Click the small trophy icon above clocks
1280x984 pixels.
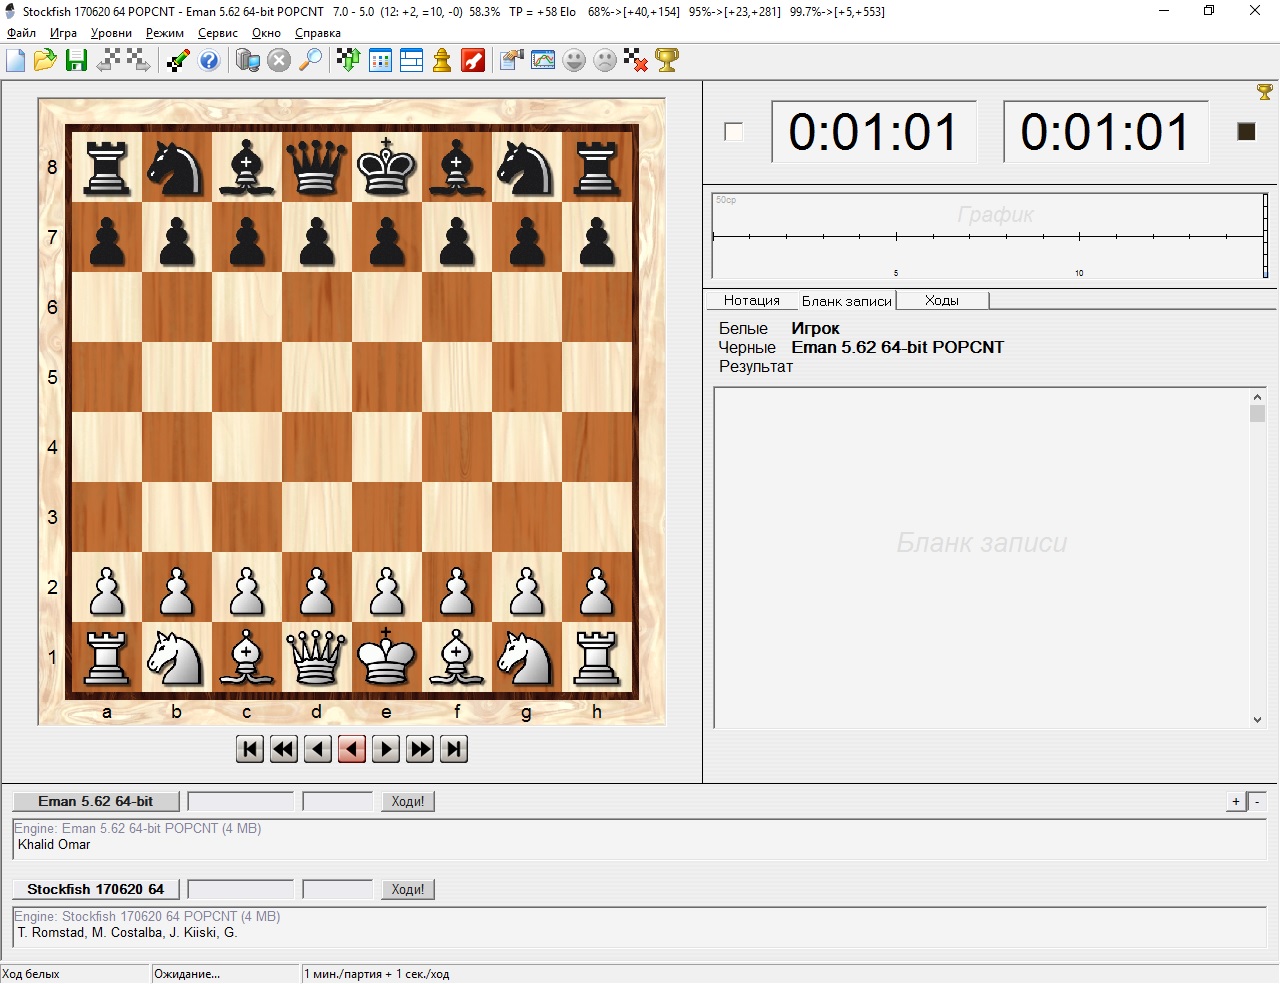pos(1265,92)
